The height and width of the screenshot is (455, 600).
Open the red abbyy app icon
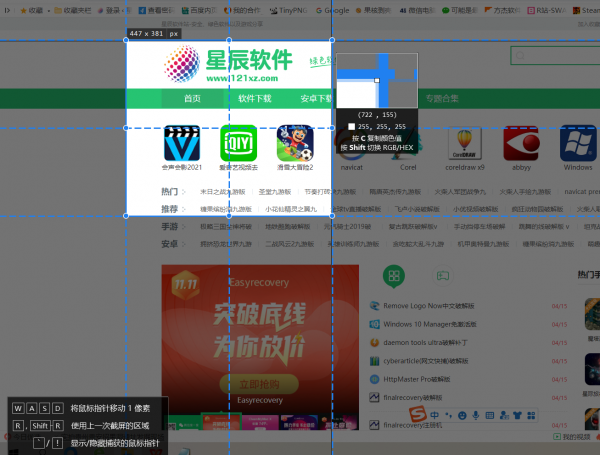pyautogui.click(x=521, y=143)
